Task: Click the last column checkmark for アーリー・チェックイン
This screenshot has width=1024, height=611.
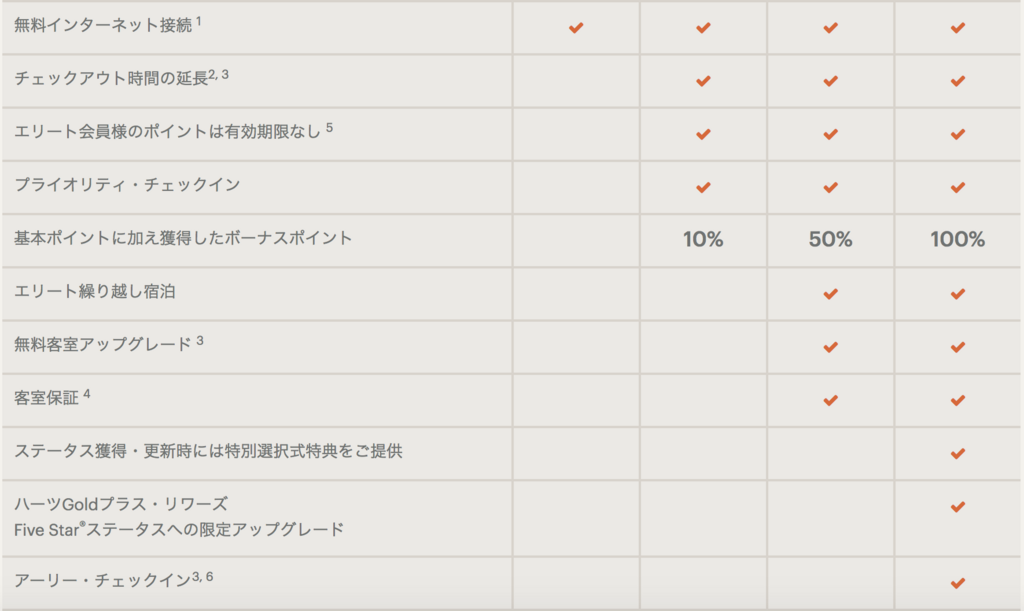Action: 957,583
